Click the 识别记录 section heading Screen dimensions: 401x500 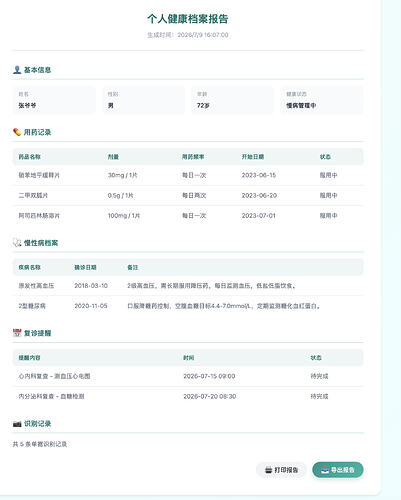coord(37,424)
